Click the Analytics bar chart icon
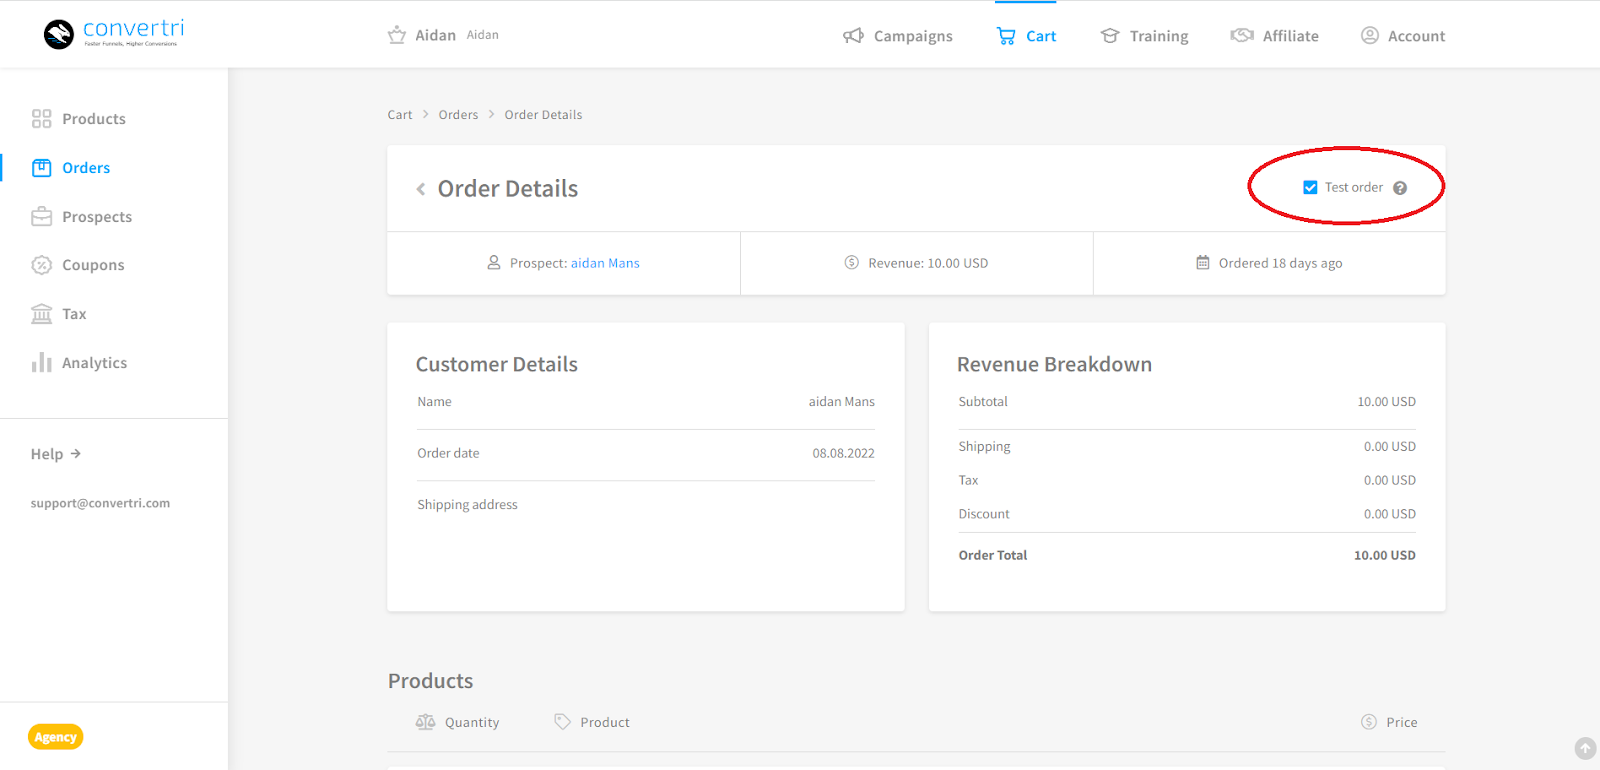 pyautogui.click(x=41, y=362)
